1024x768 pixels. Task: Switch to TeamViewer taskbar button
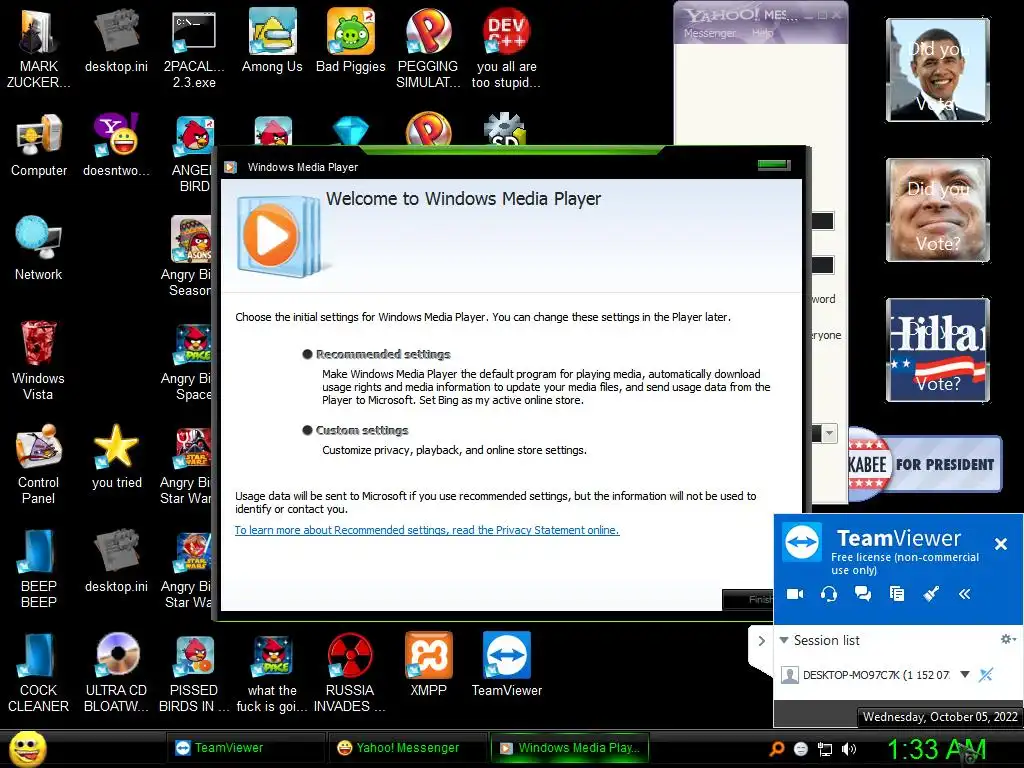[x=244, y=748]
